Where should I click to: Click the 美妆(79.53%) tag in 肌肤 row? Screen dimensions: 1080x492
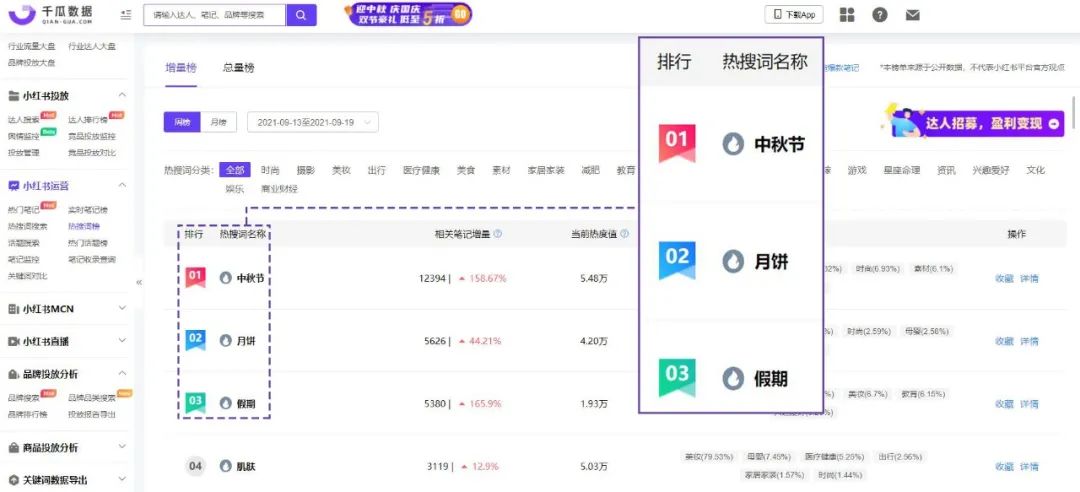coord(708,456)
